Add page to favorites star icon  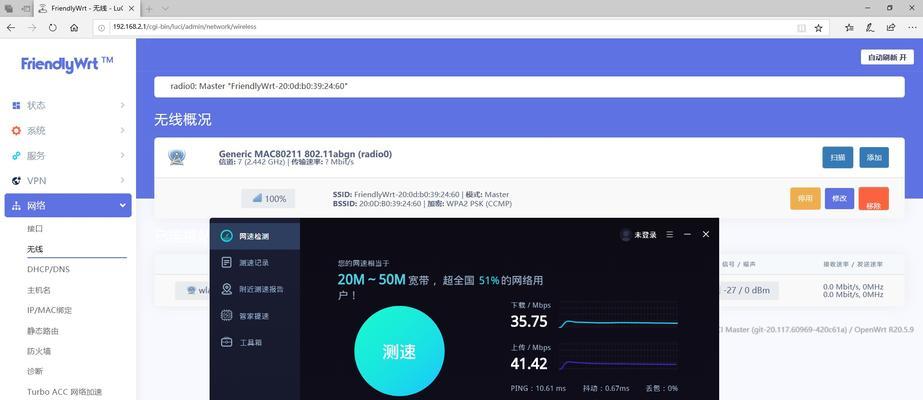click(x=818, y=28)
